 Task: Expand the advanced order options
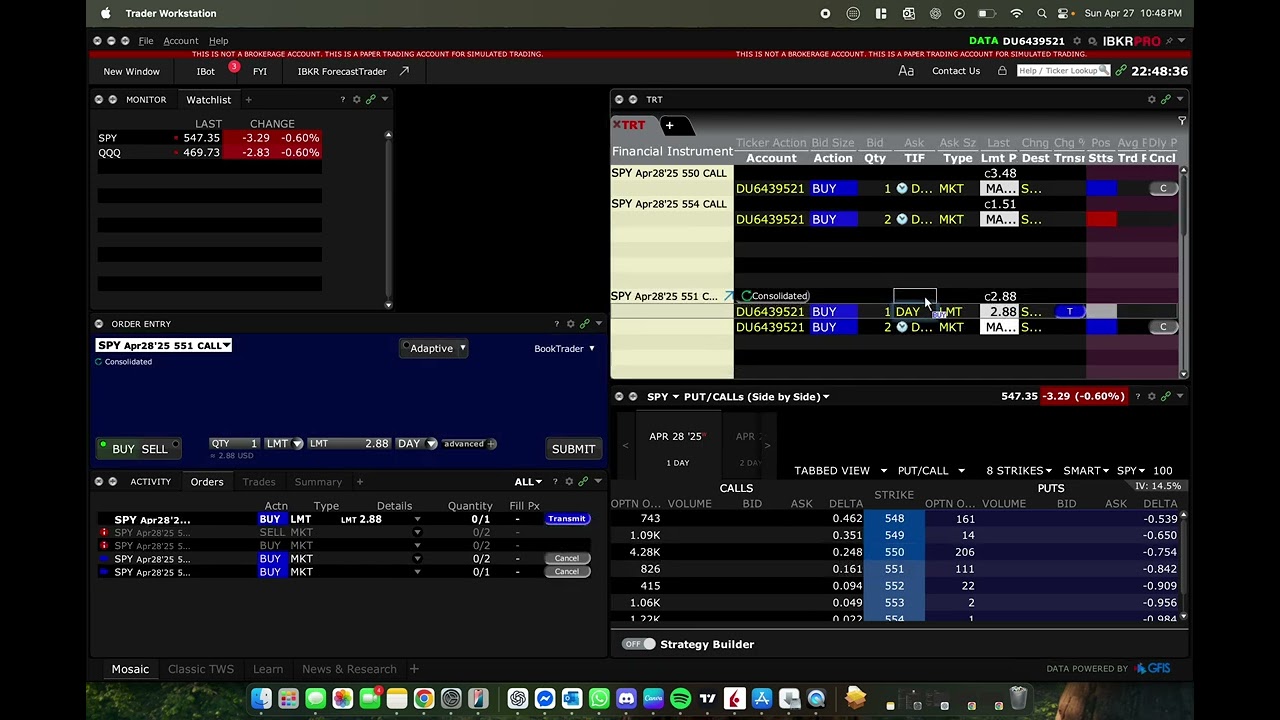[x=469, y=443]
